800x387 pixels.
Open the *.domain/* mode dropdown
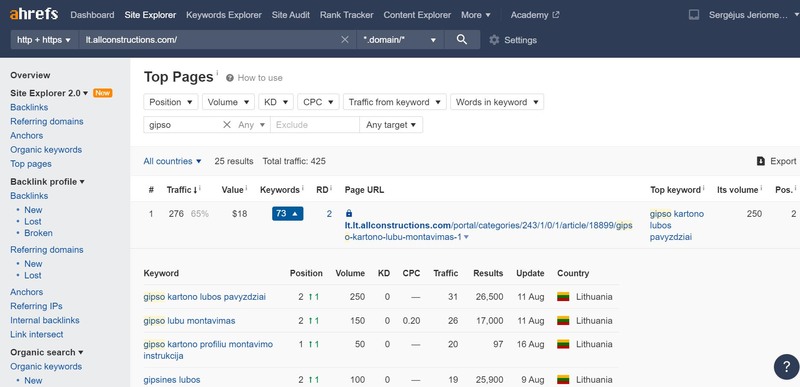coord(400,40)
